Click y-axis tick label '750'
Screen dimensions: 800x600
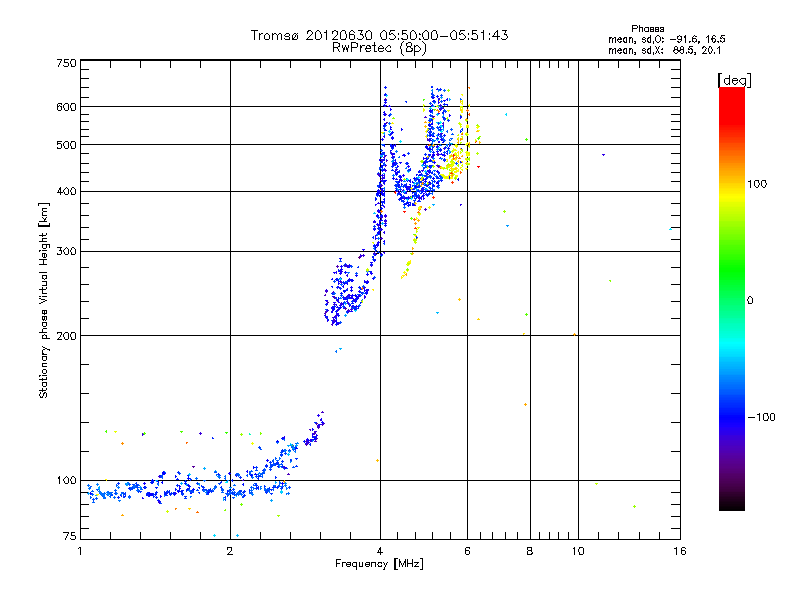click(66, 63)
